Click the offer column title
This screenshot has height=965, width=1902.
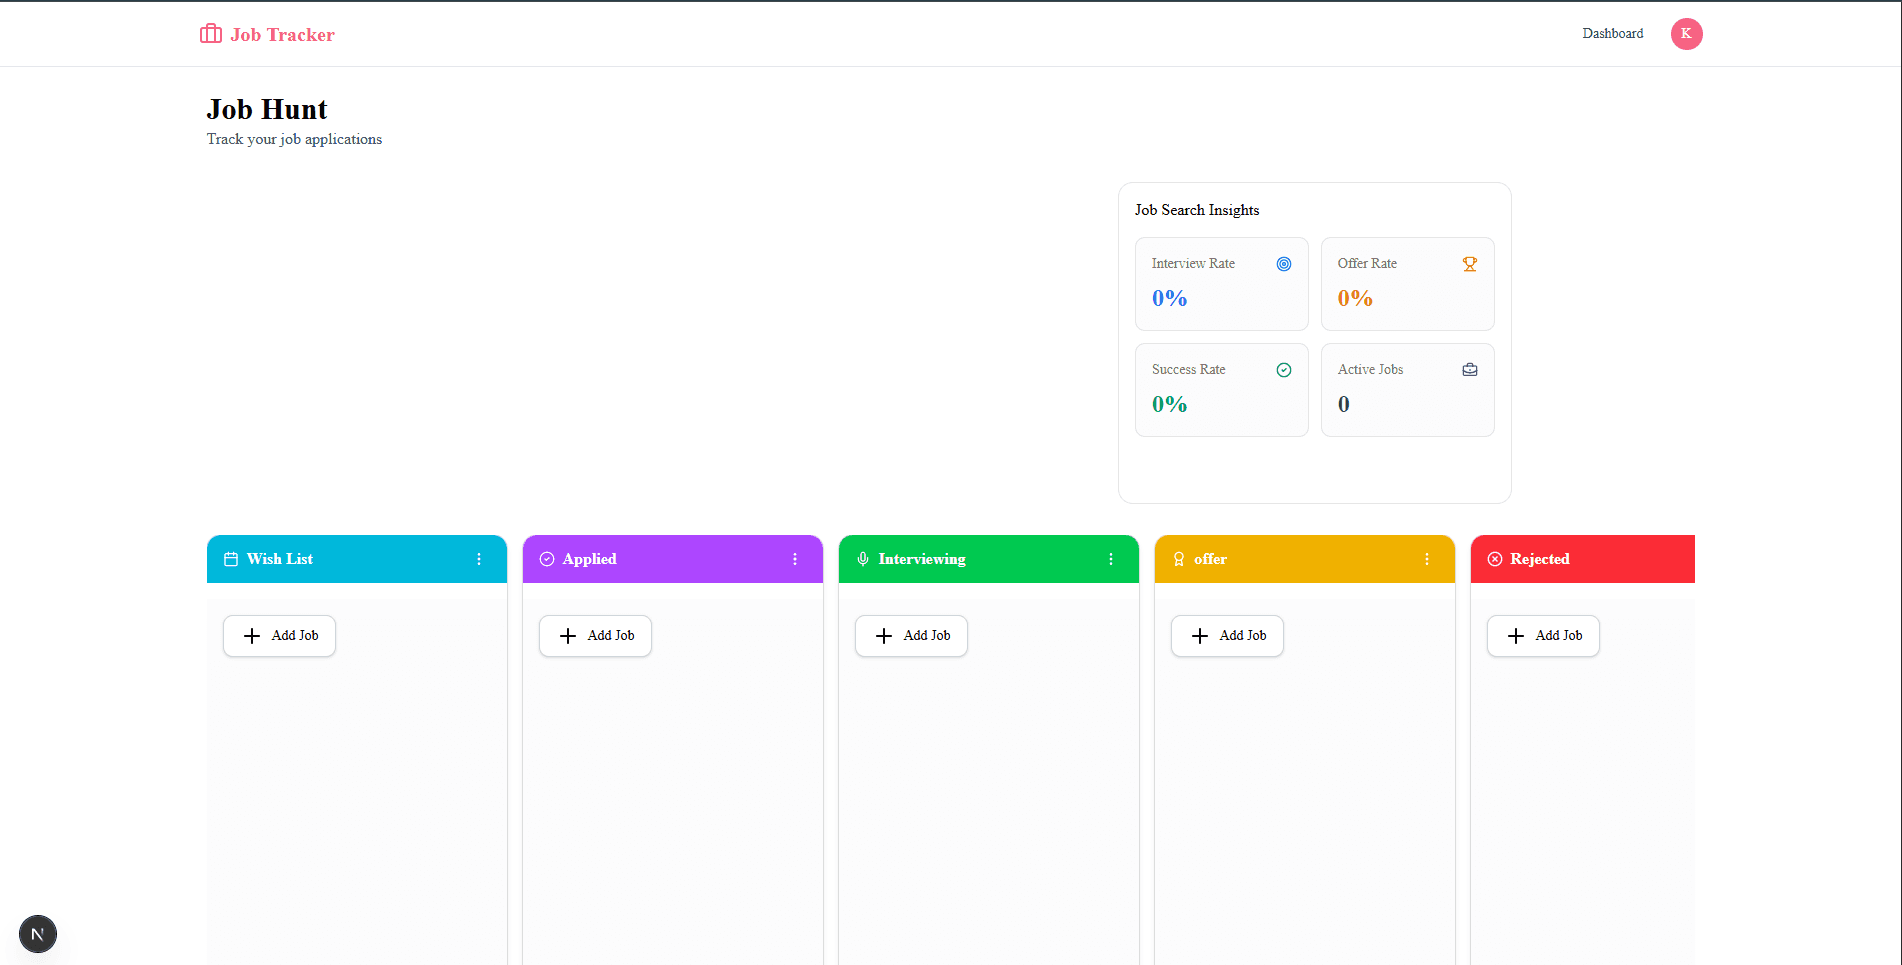click(x=1210, y=559)
